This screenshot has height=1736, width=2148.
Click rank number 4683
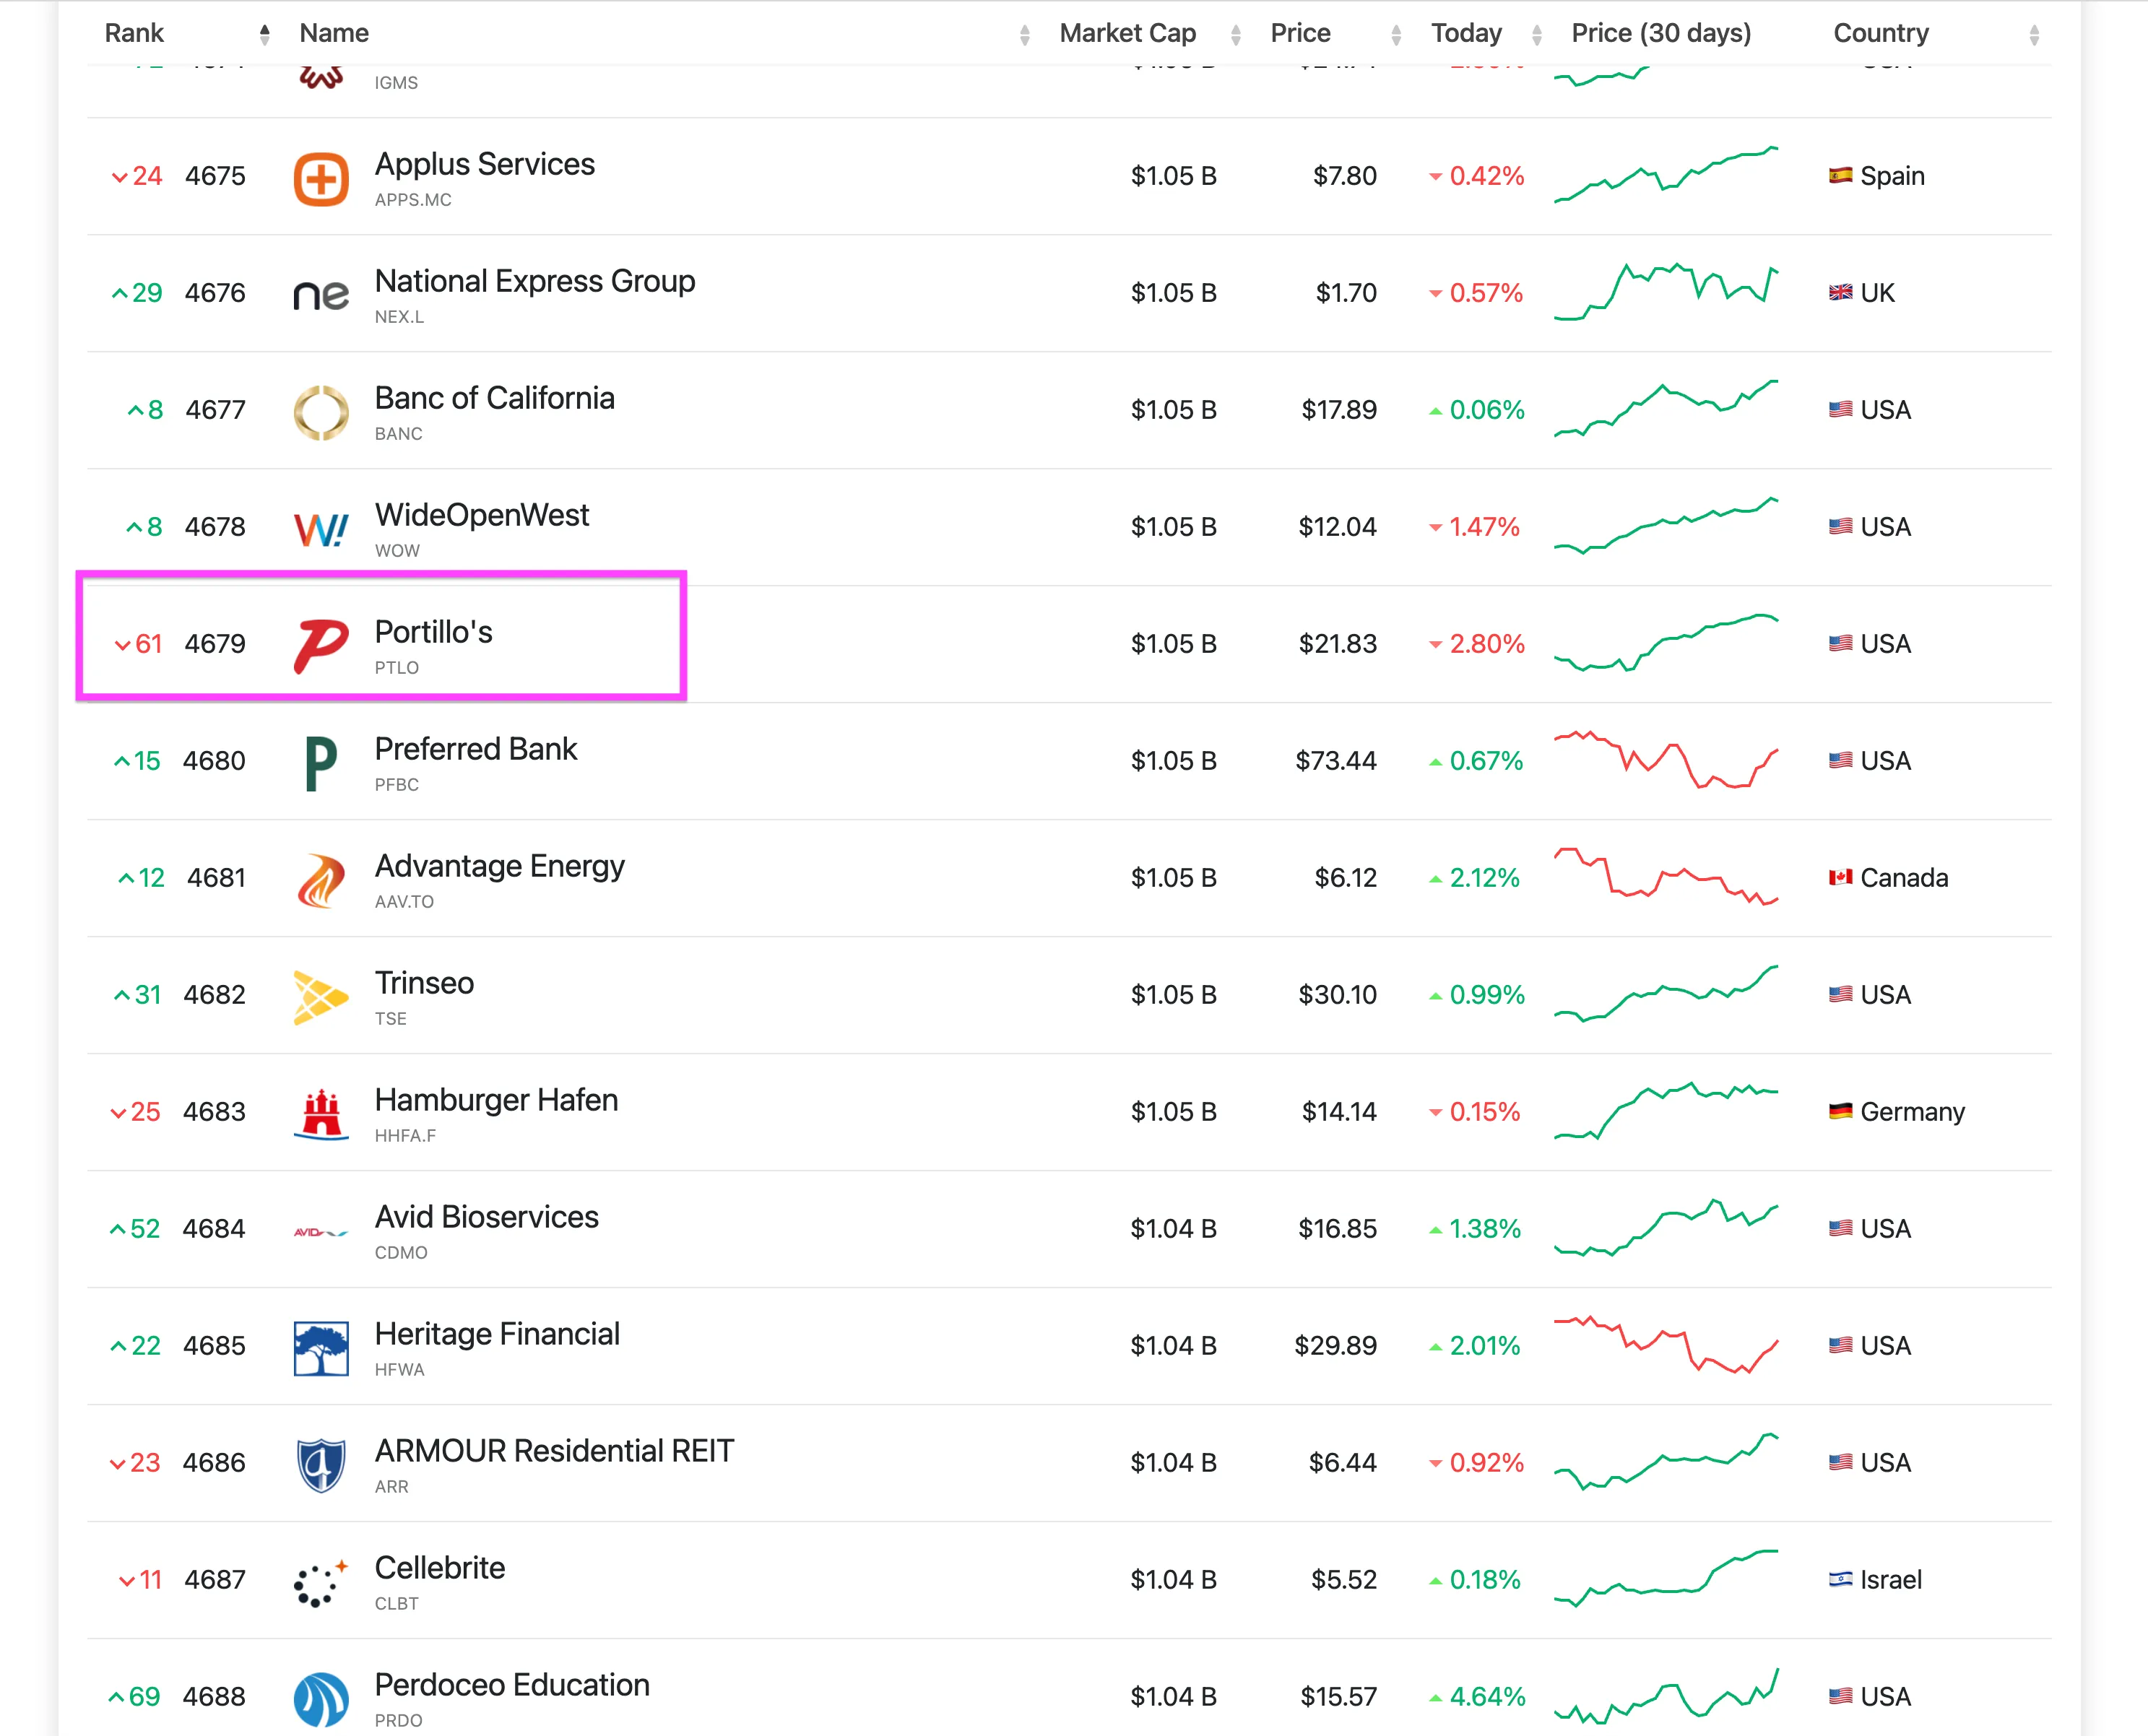pos(214,1112)
